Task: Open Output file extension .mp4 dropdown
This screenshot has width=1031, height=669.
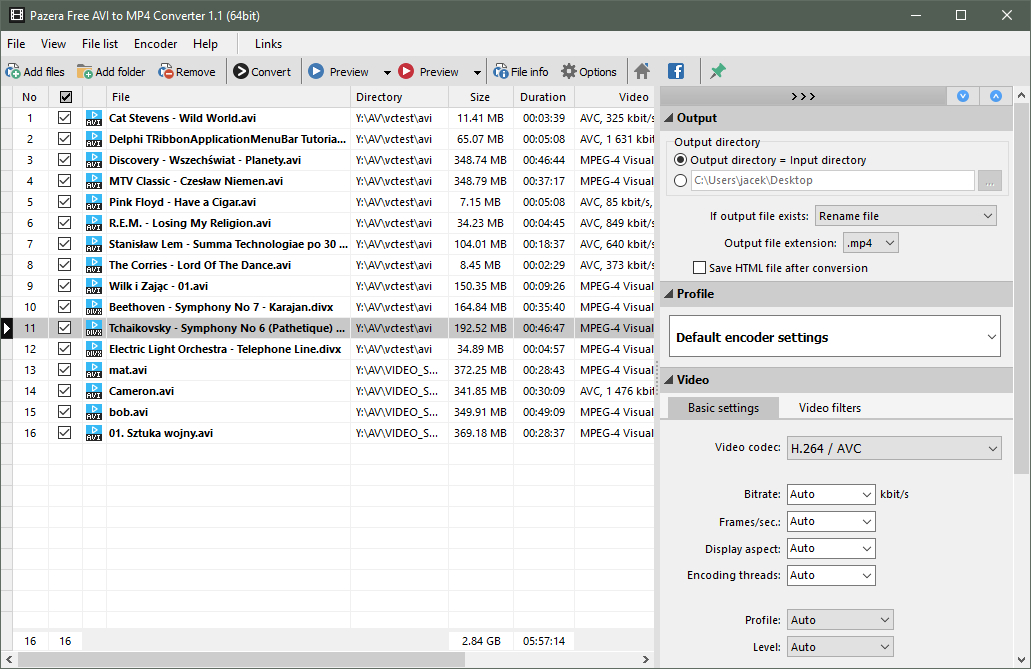Action: 871,243
